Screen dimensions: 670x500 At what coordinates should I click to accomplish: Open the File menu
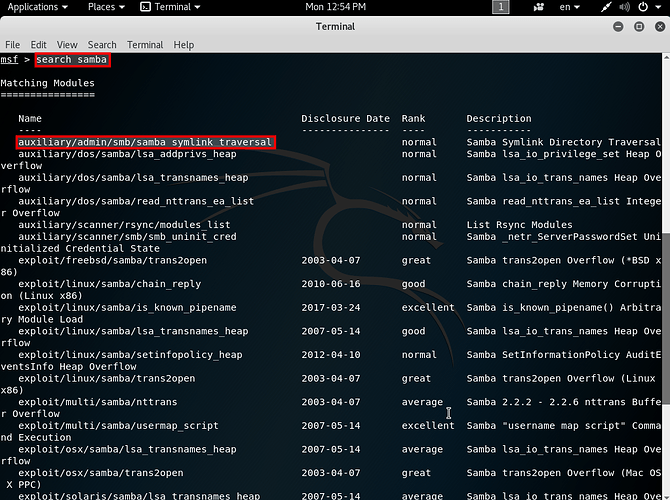[x=13, y=45]
